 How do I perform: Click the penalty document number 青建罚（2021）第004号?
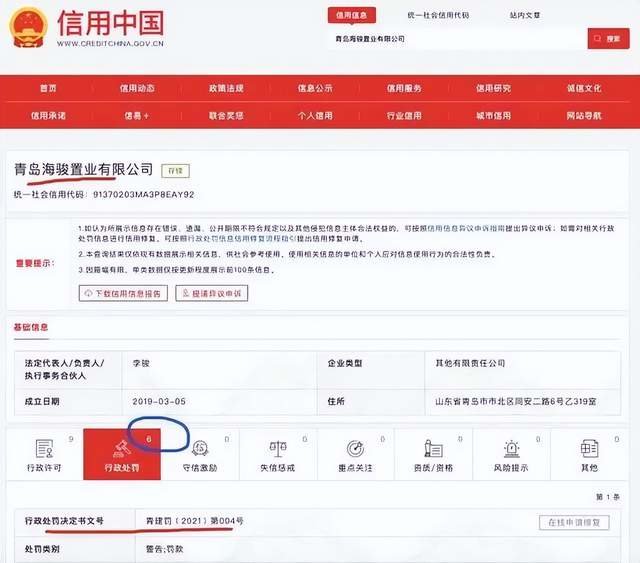195,521
